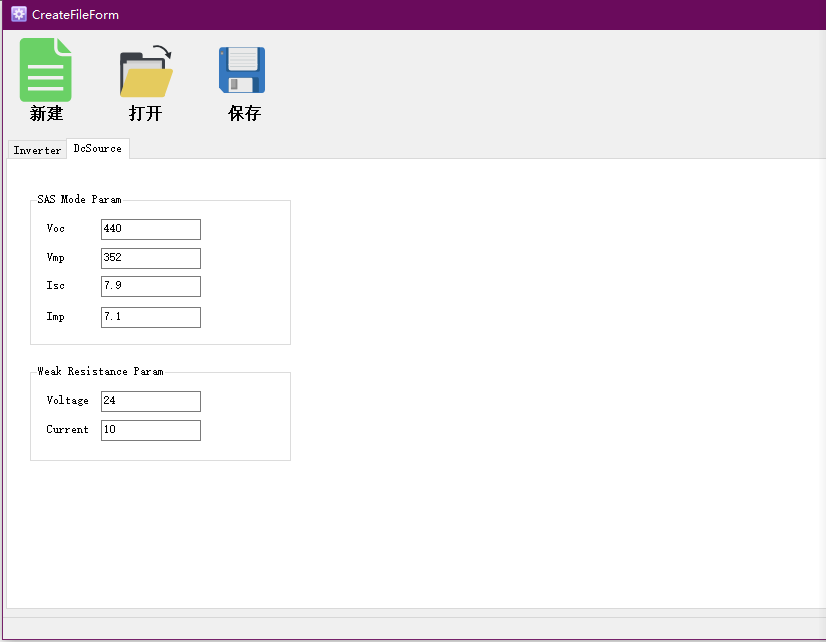This screenshot has height=642, width=826.
Task: Select the Isc input box with 7.9
Action: (150, 286)
